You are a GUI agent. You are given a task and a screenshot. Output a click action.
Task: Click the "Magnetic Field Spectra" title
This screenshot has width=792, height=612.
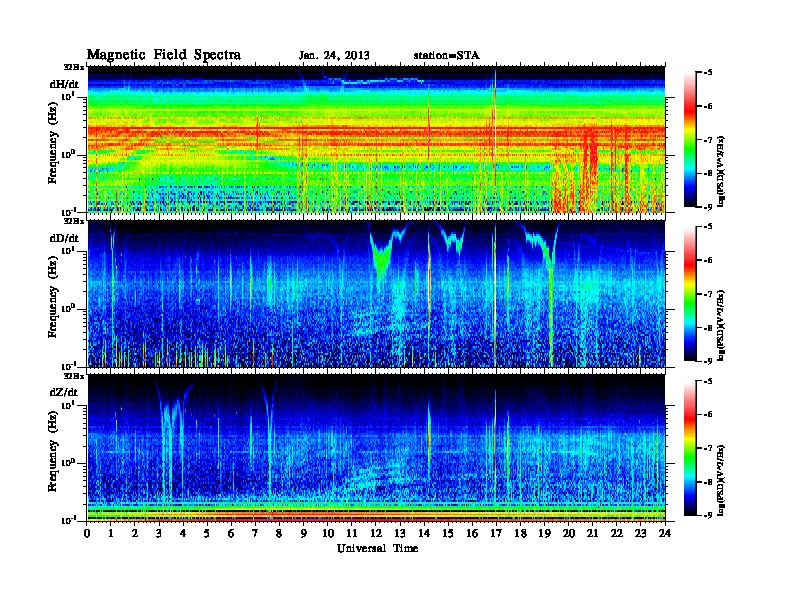click(164, 55)
